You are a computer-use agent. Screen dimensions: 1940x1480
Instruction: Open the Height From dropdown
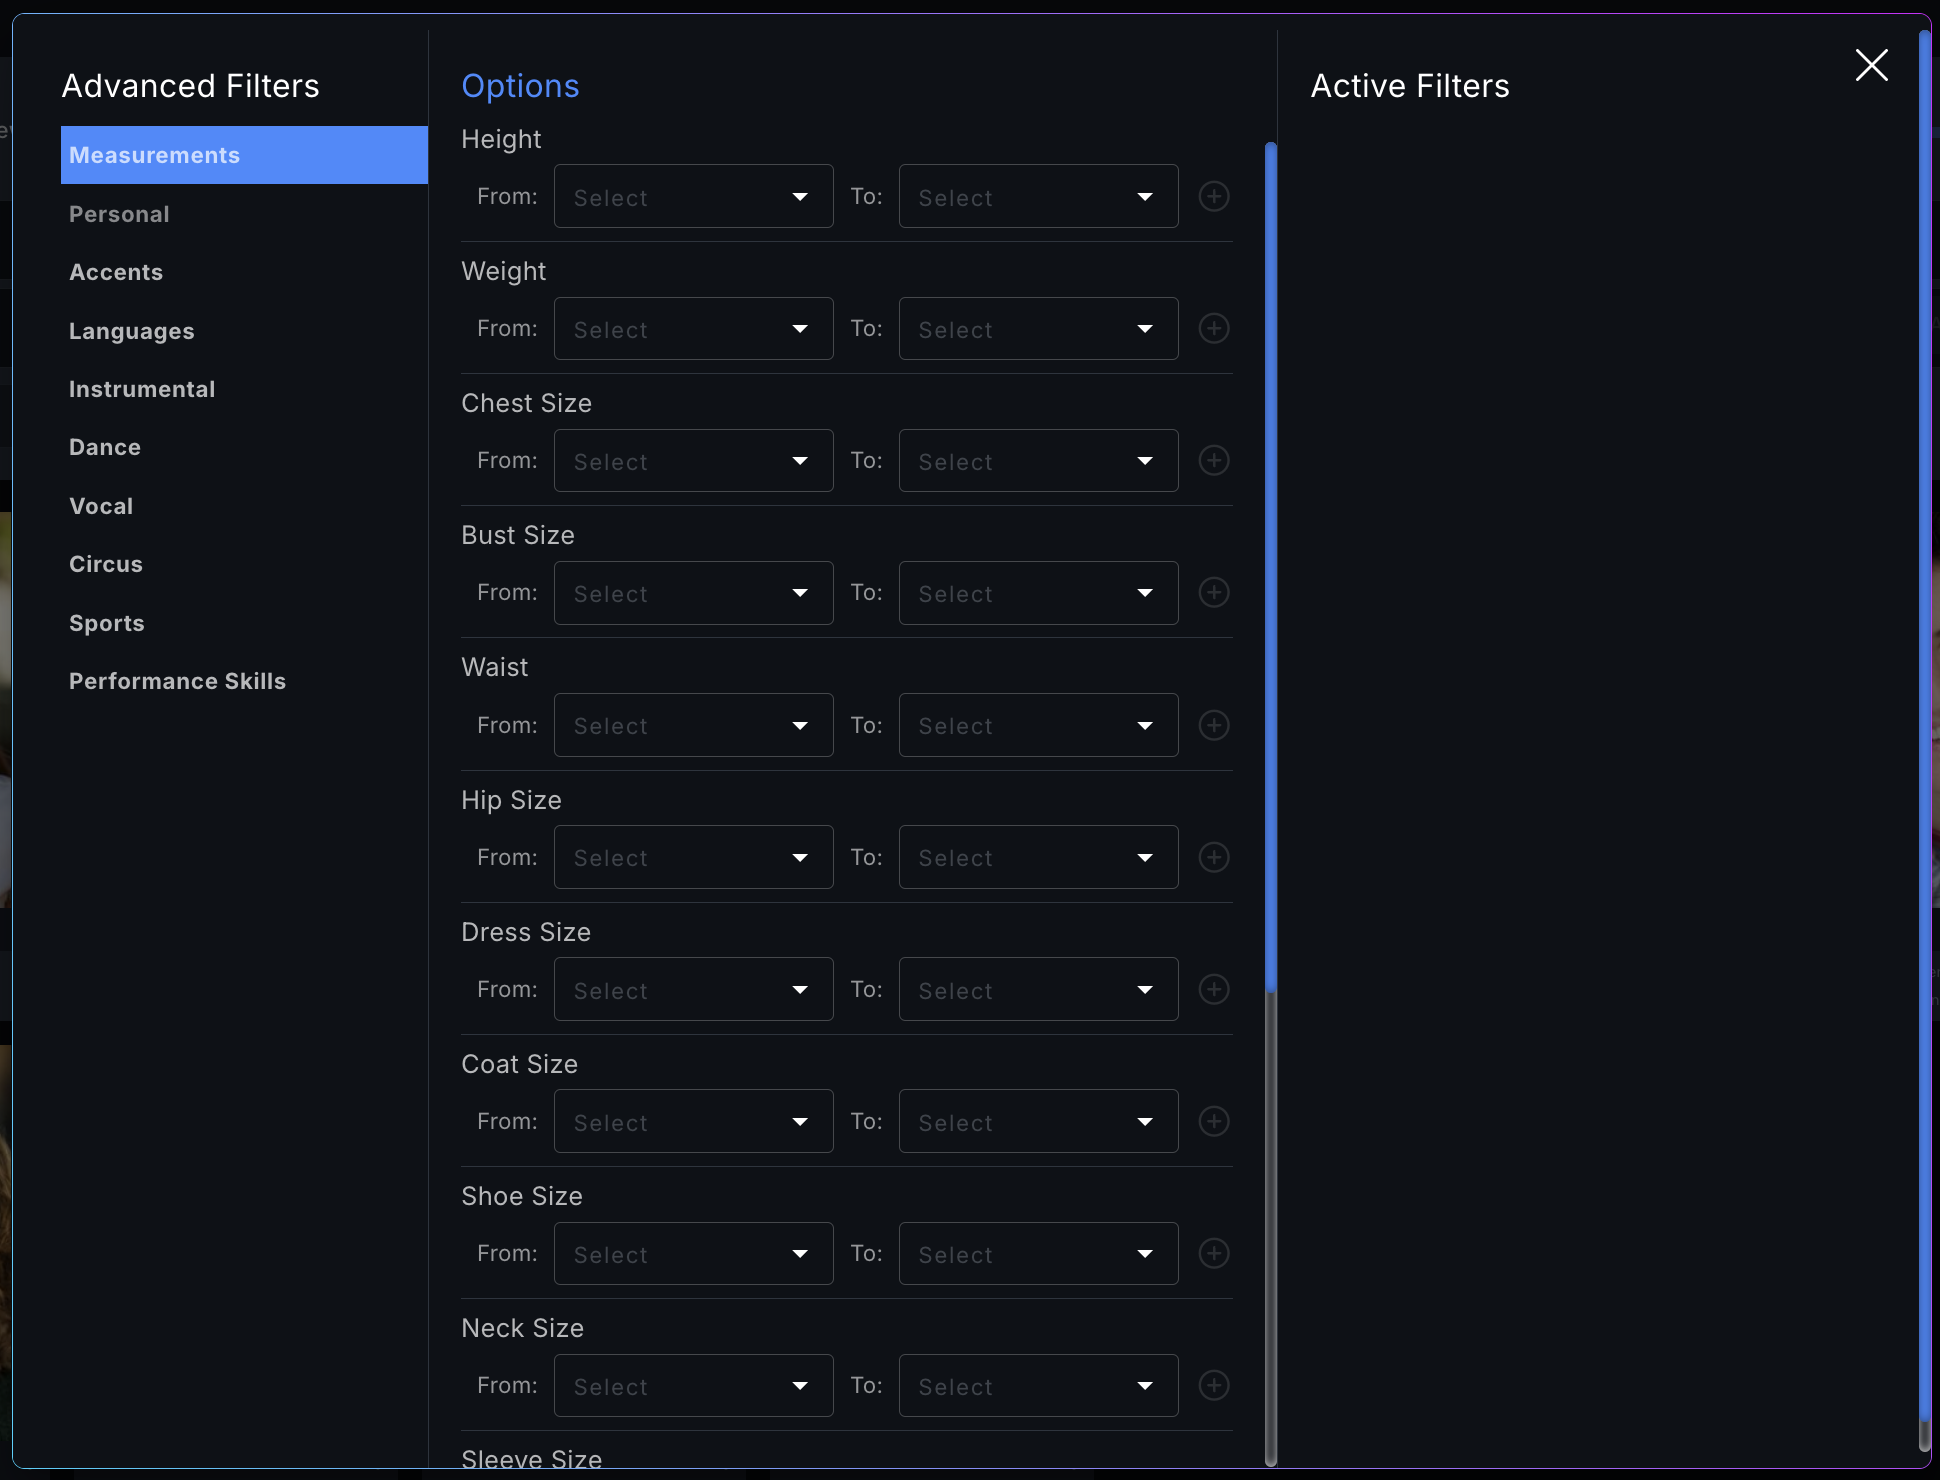[x=693, y=196]
